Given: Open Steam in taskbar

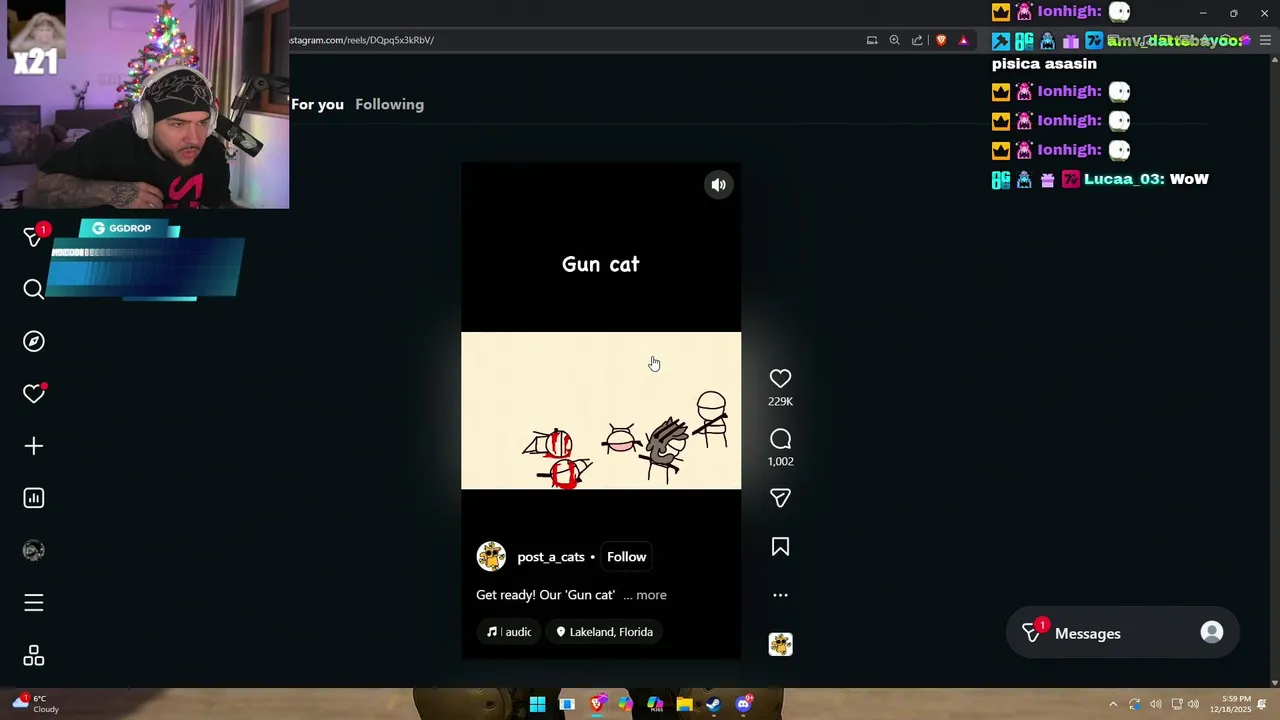Looking at the screenshot, I should click(x=713, y=704).
